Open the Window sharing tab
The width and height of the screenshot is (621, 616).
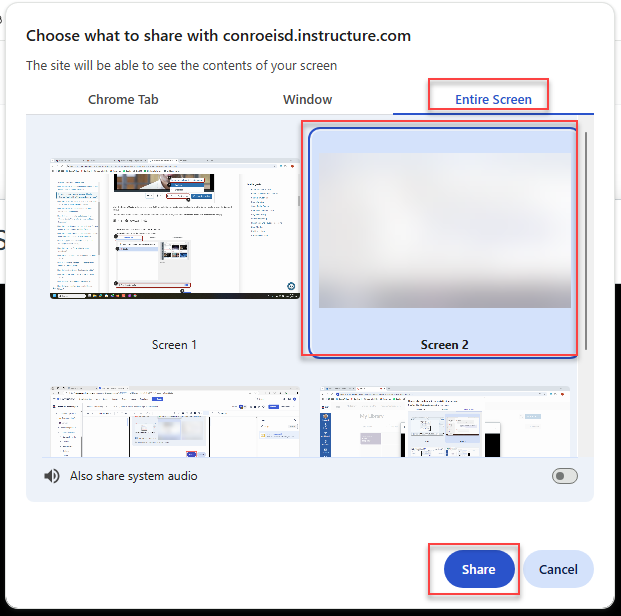307,99
